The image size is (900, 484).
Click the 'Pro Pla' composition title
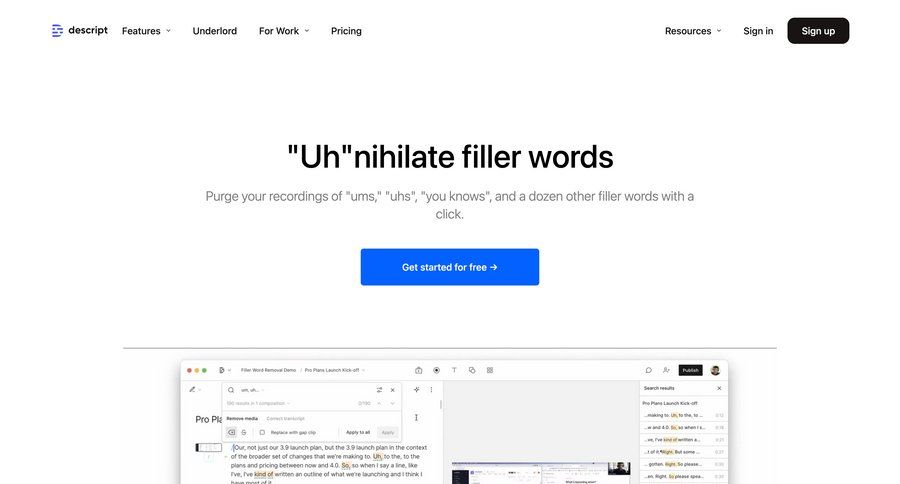208,420
